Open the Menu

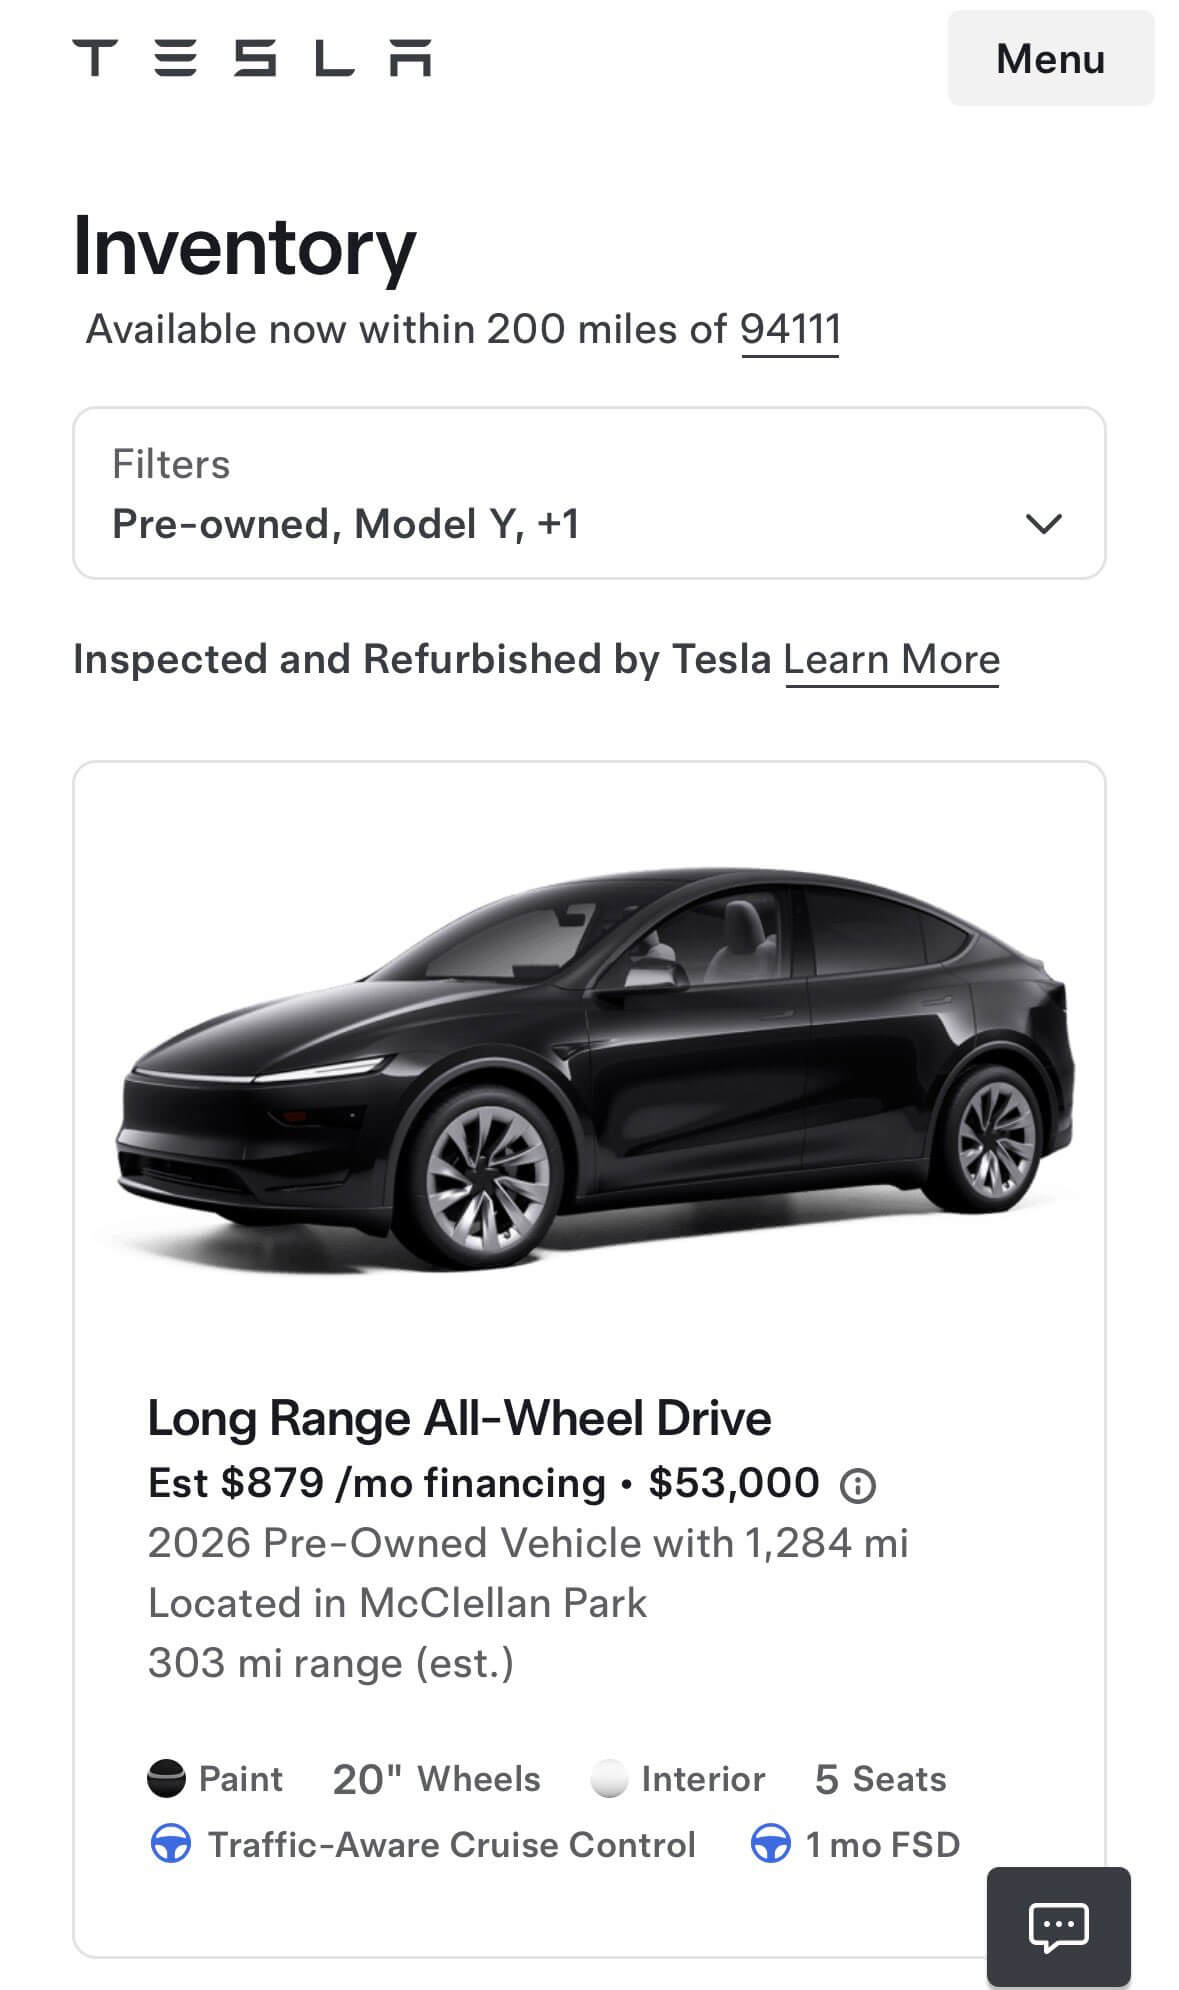pyautogui.click(x=1047, y=60)
